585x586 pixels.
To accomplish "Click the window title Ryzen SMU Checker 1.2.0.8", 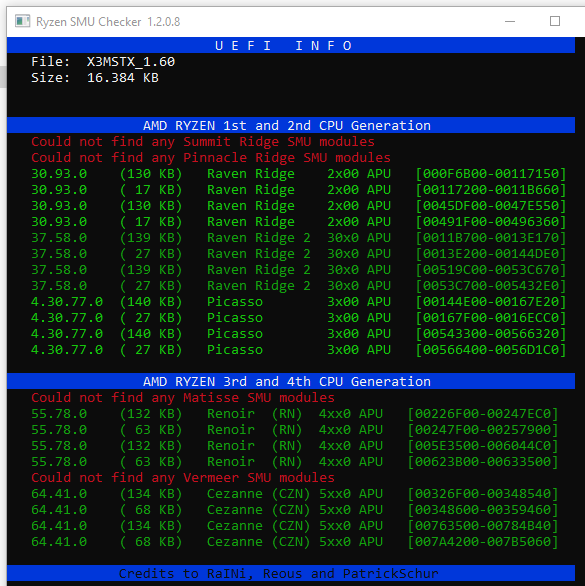I will tap(108, 22).
